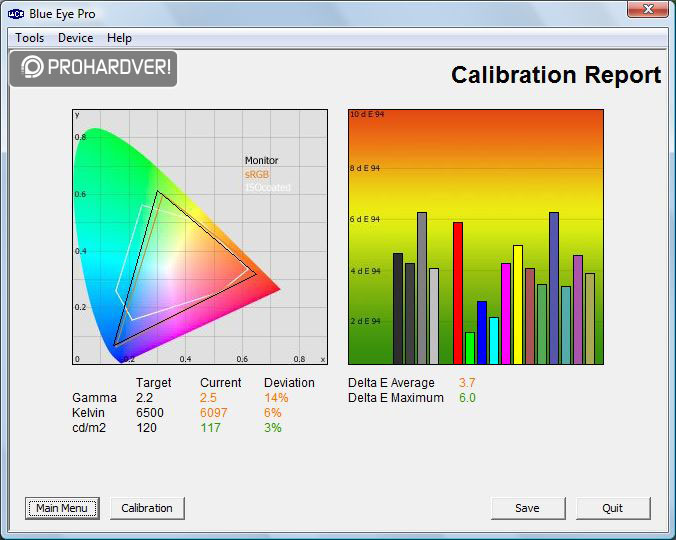Click the sRGB legend label
The width and height of the screenshot is (676, 540).
pos(257,174)
